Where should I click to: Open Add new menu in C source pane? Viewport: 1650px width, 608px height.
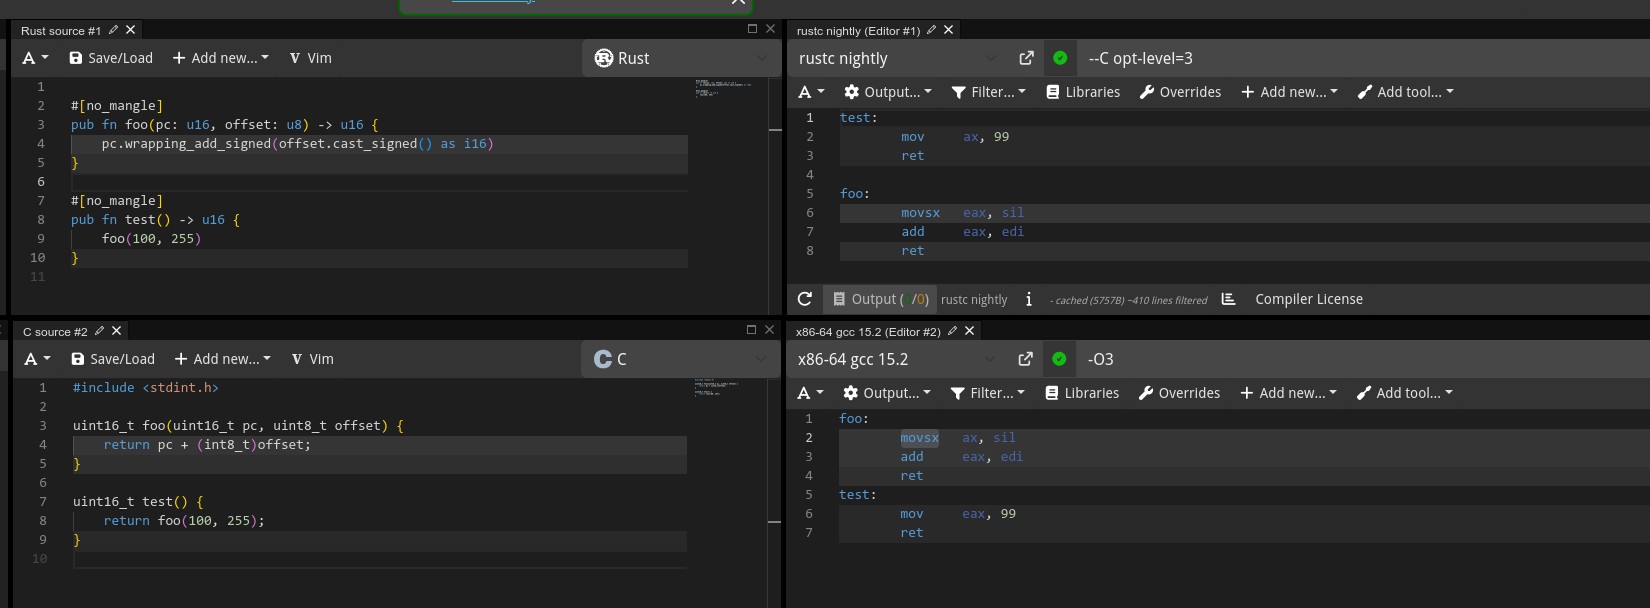pos(223,359)
